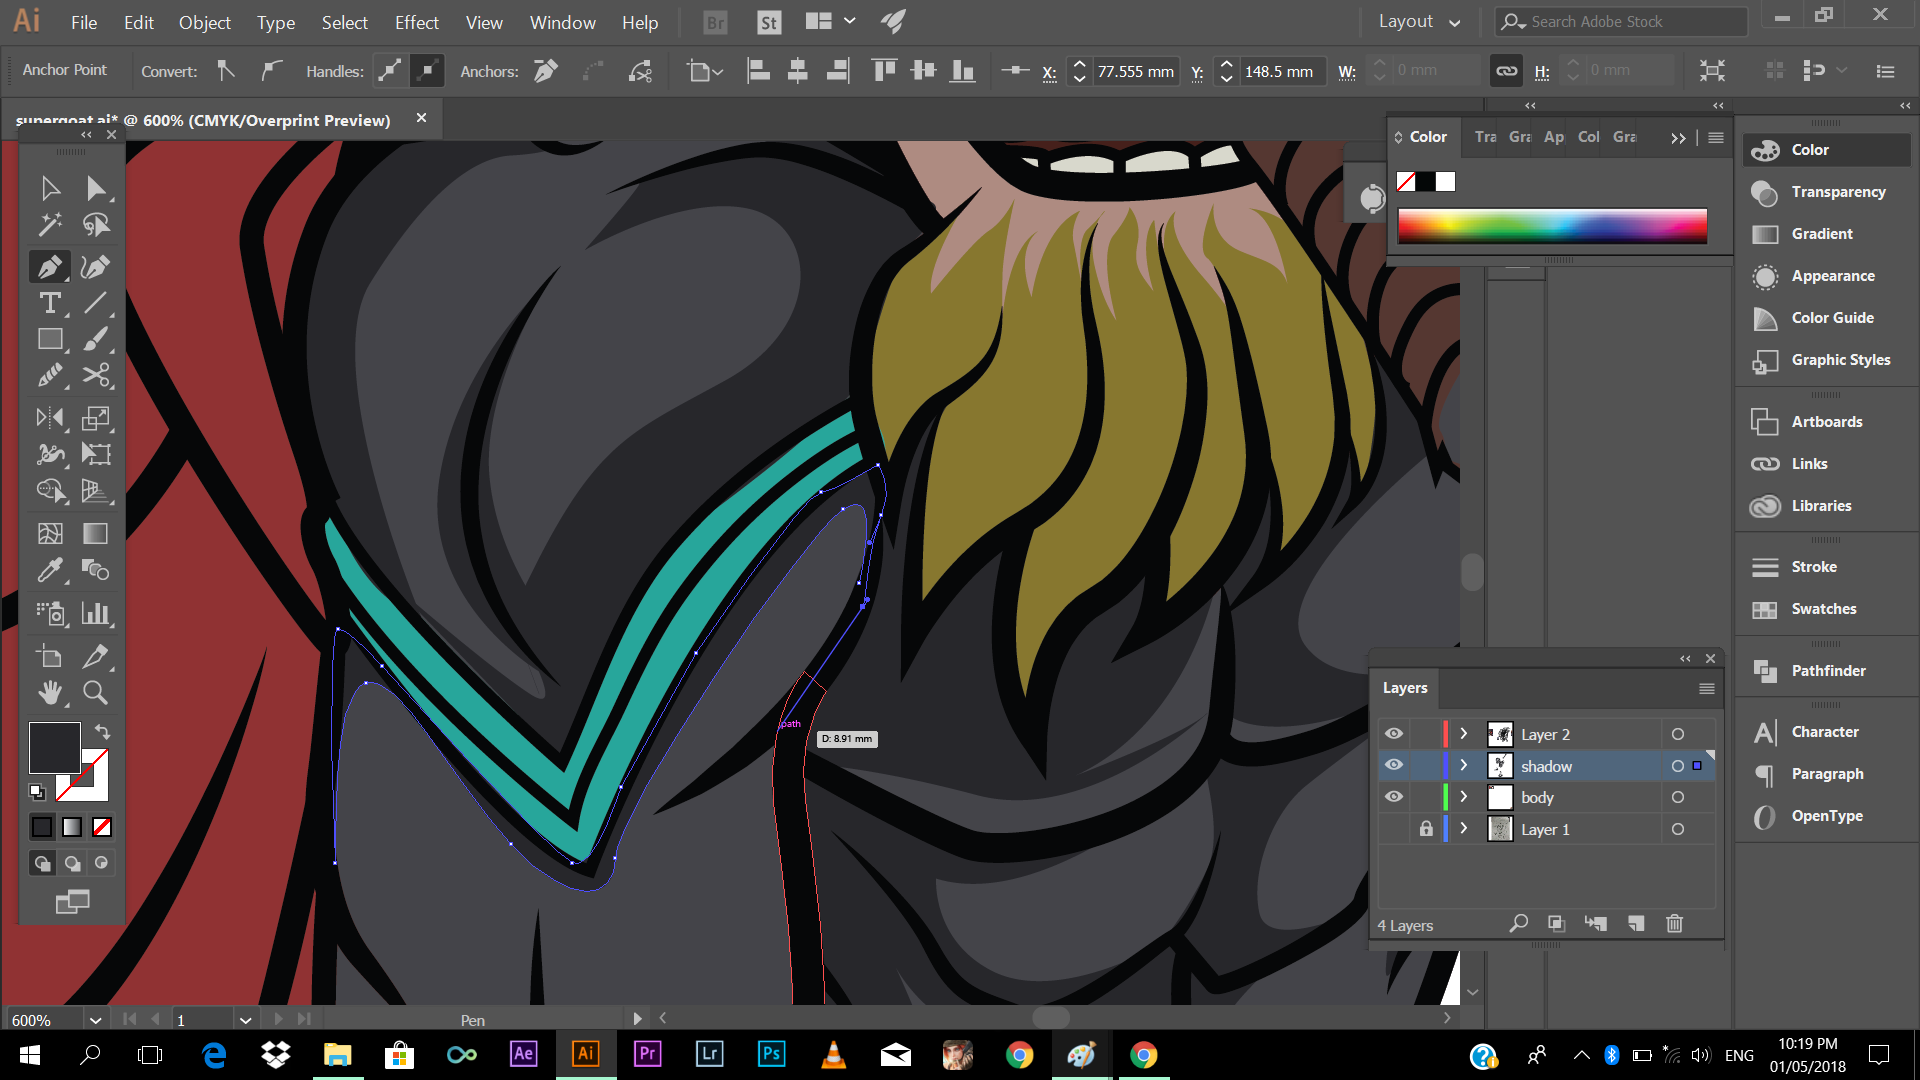
Task: Select the Zoom tool
Action: [x=96, y=692]
